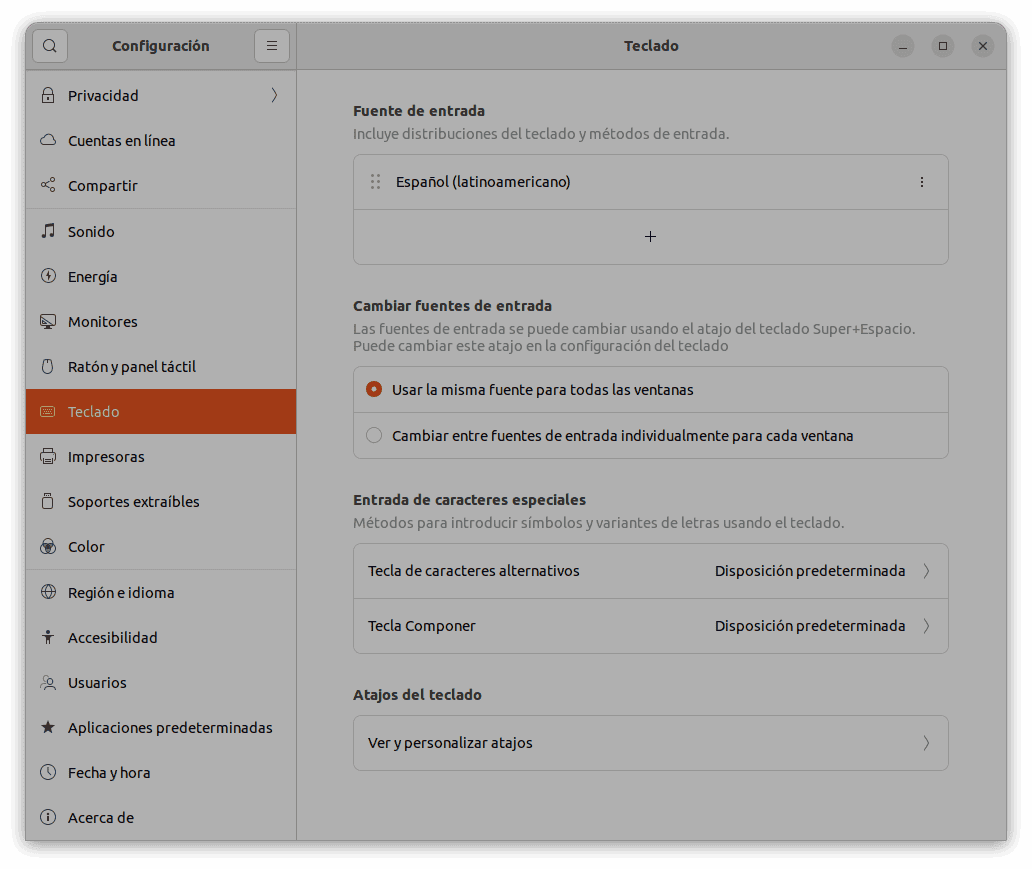Image resolution: width=1032 pixels, height=869 pixels.
Task: Add a new input source with plus button
Action: pyautogui.click(x=650, y=237)
